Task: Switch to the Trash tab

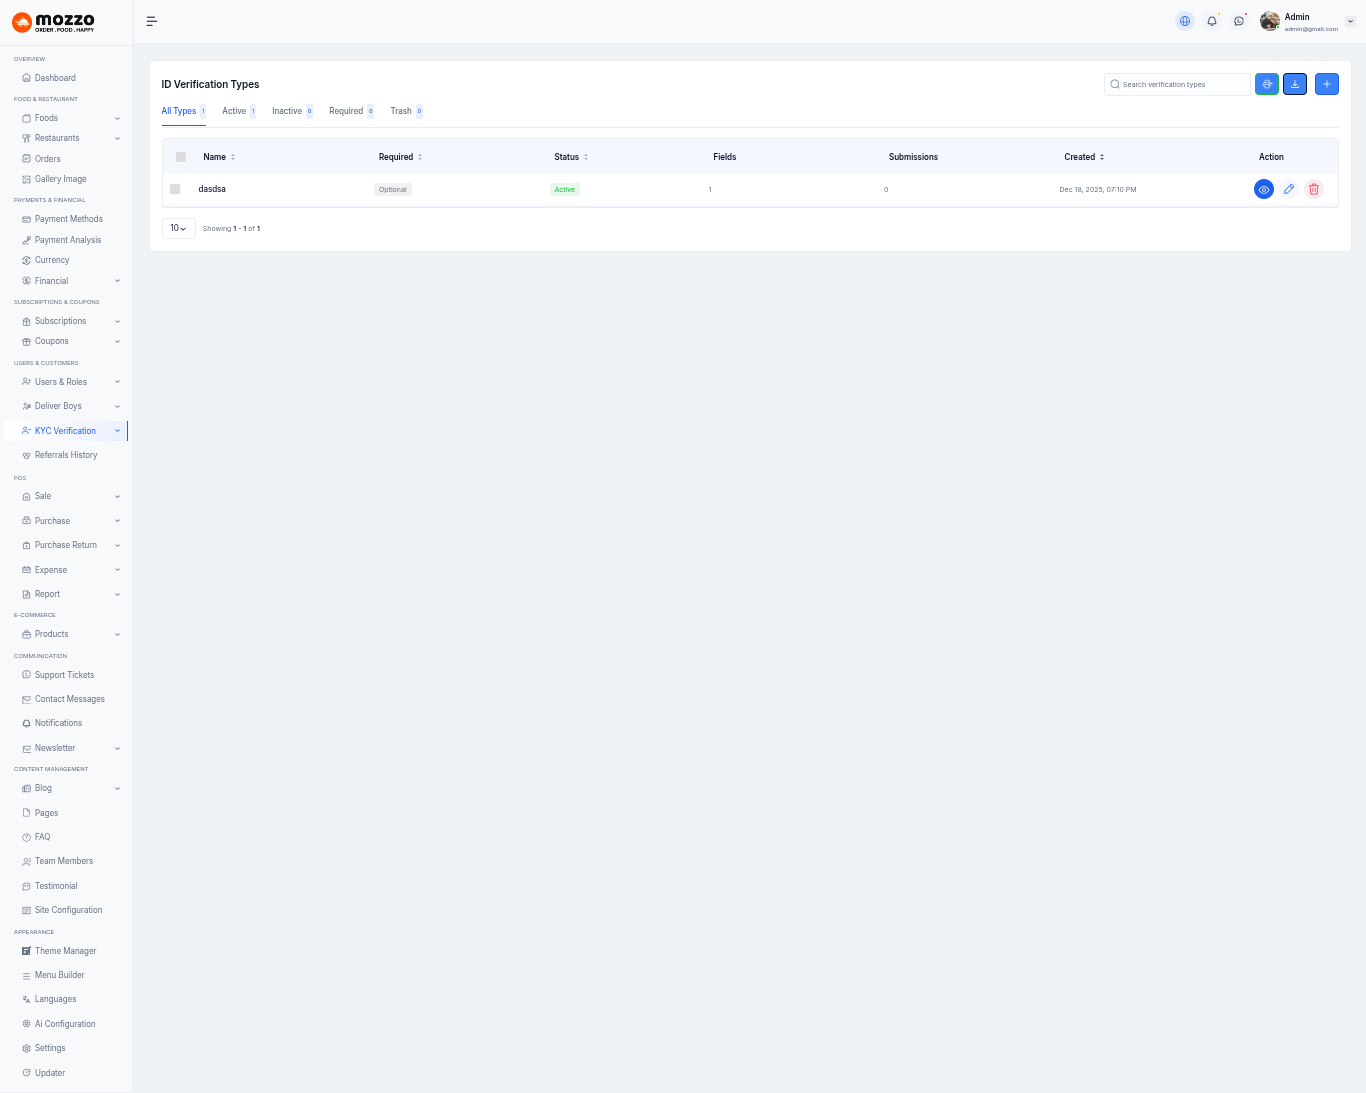Action: (x=401, y=111)
